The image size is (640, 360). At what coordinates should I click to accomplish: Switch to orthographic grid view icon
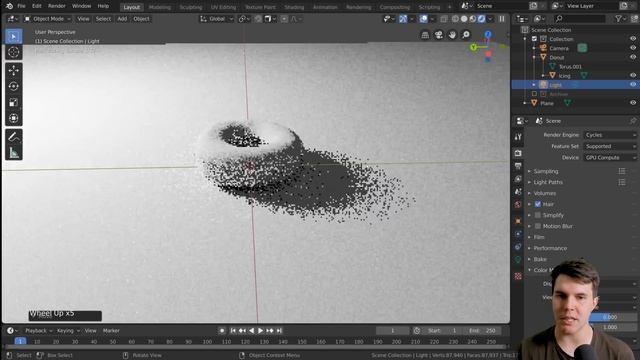425,35
